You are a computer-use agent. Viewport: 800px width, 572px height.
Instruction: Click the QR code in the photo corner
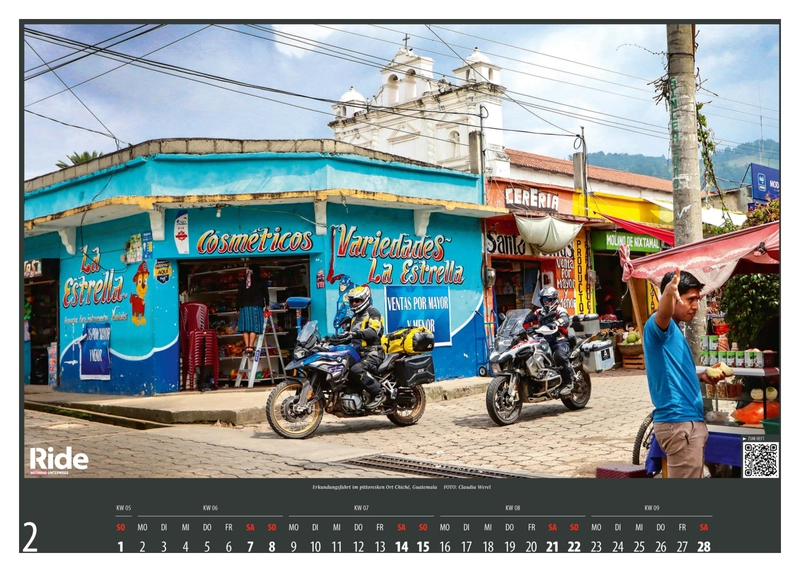click(x=760, y=459)
